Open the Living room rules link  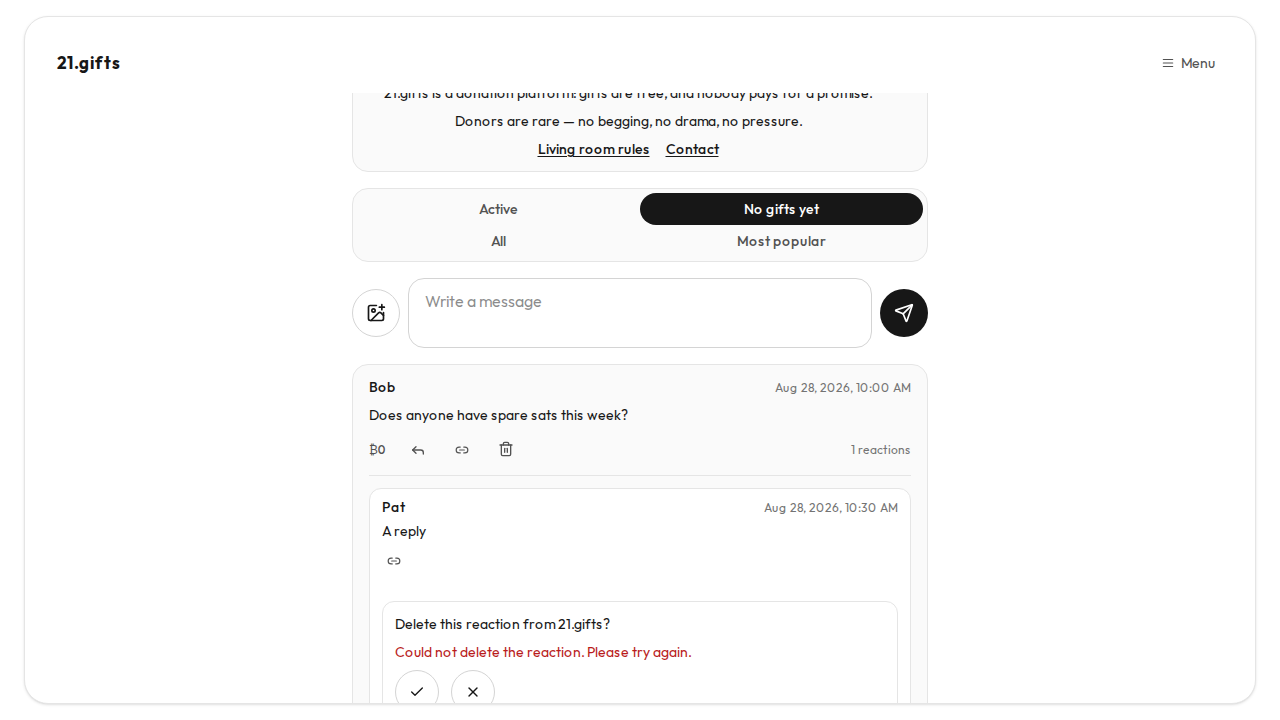tap(594, 149)
